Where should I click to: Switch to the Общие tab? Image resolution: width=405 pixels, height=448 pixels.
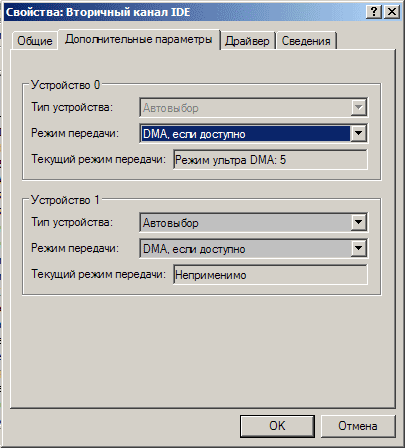[35, 41]
